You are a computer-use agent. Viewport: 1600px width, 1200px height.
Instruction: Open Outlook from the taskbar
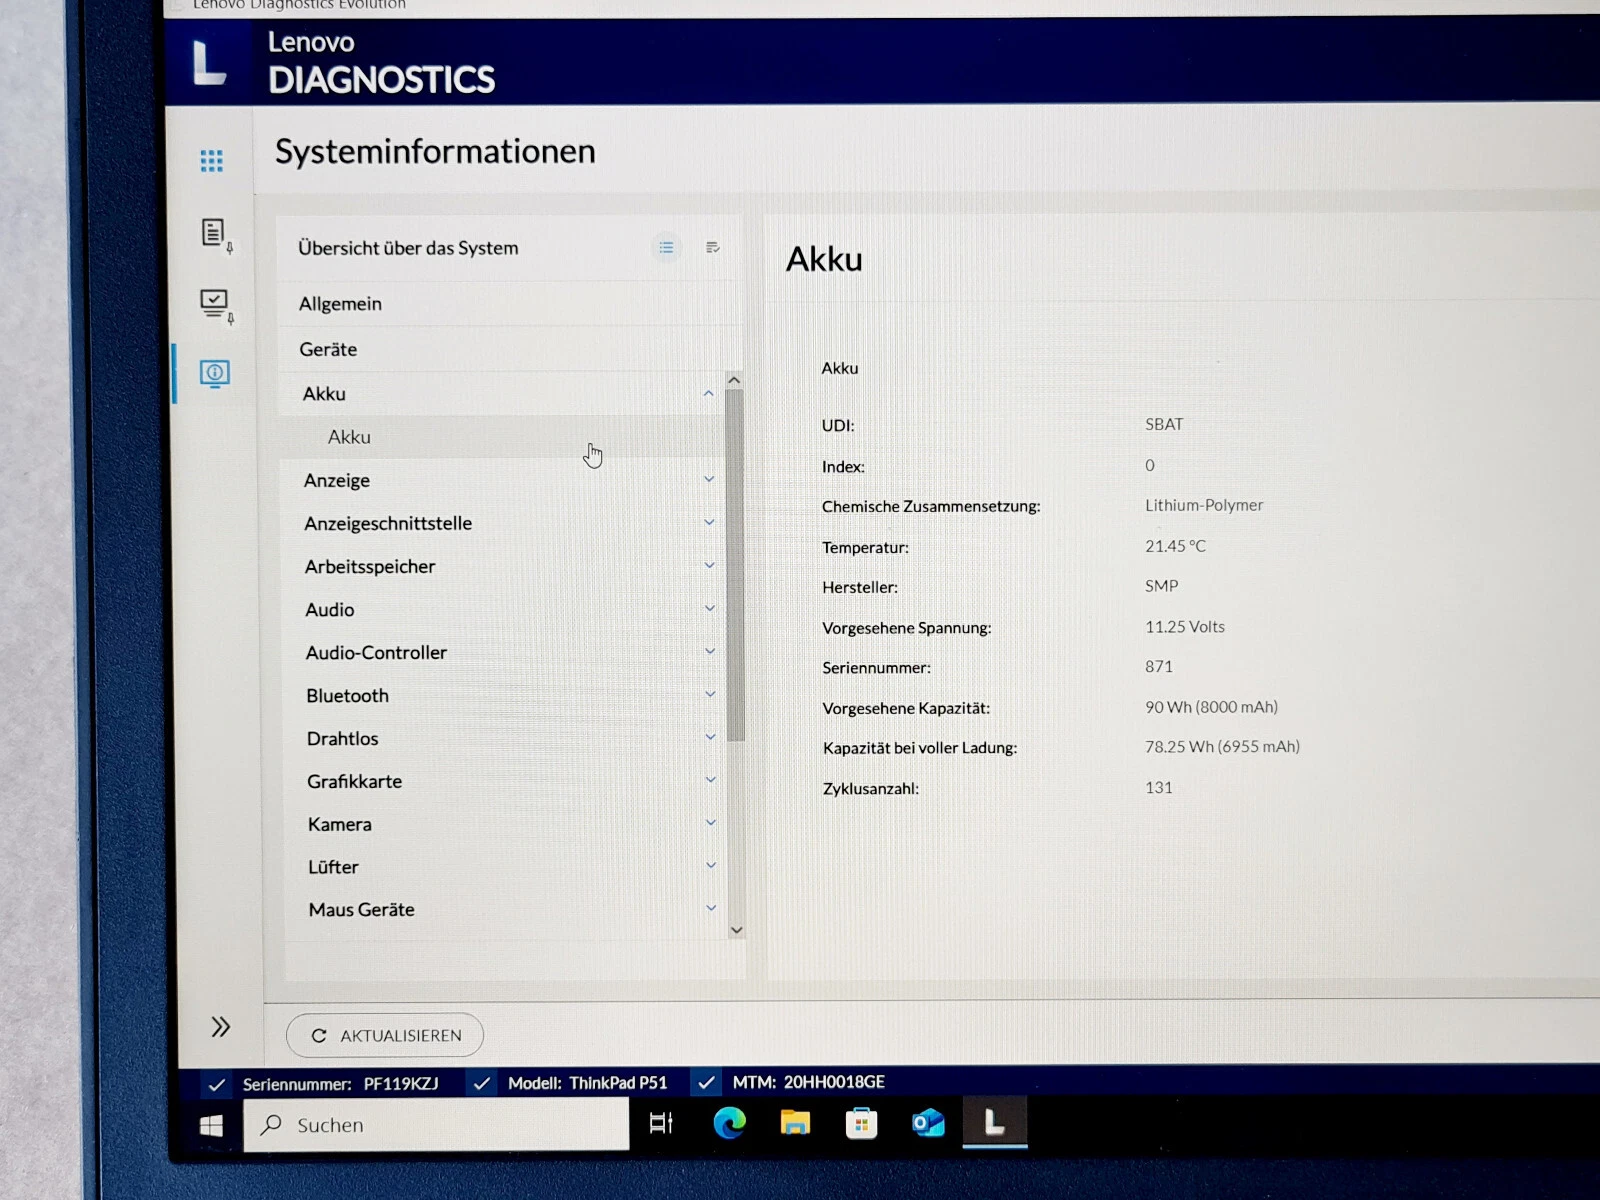pyautogui.click(x=928, y=1124)
